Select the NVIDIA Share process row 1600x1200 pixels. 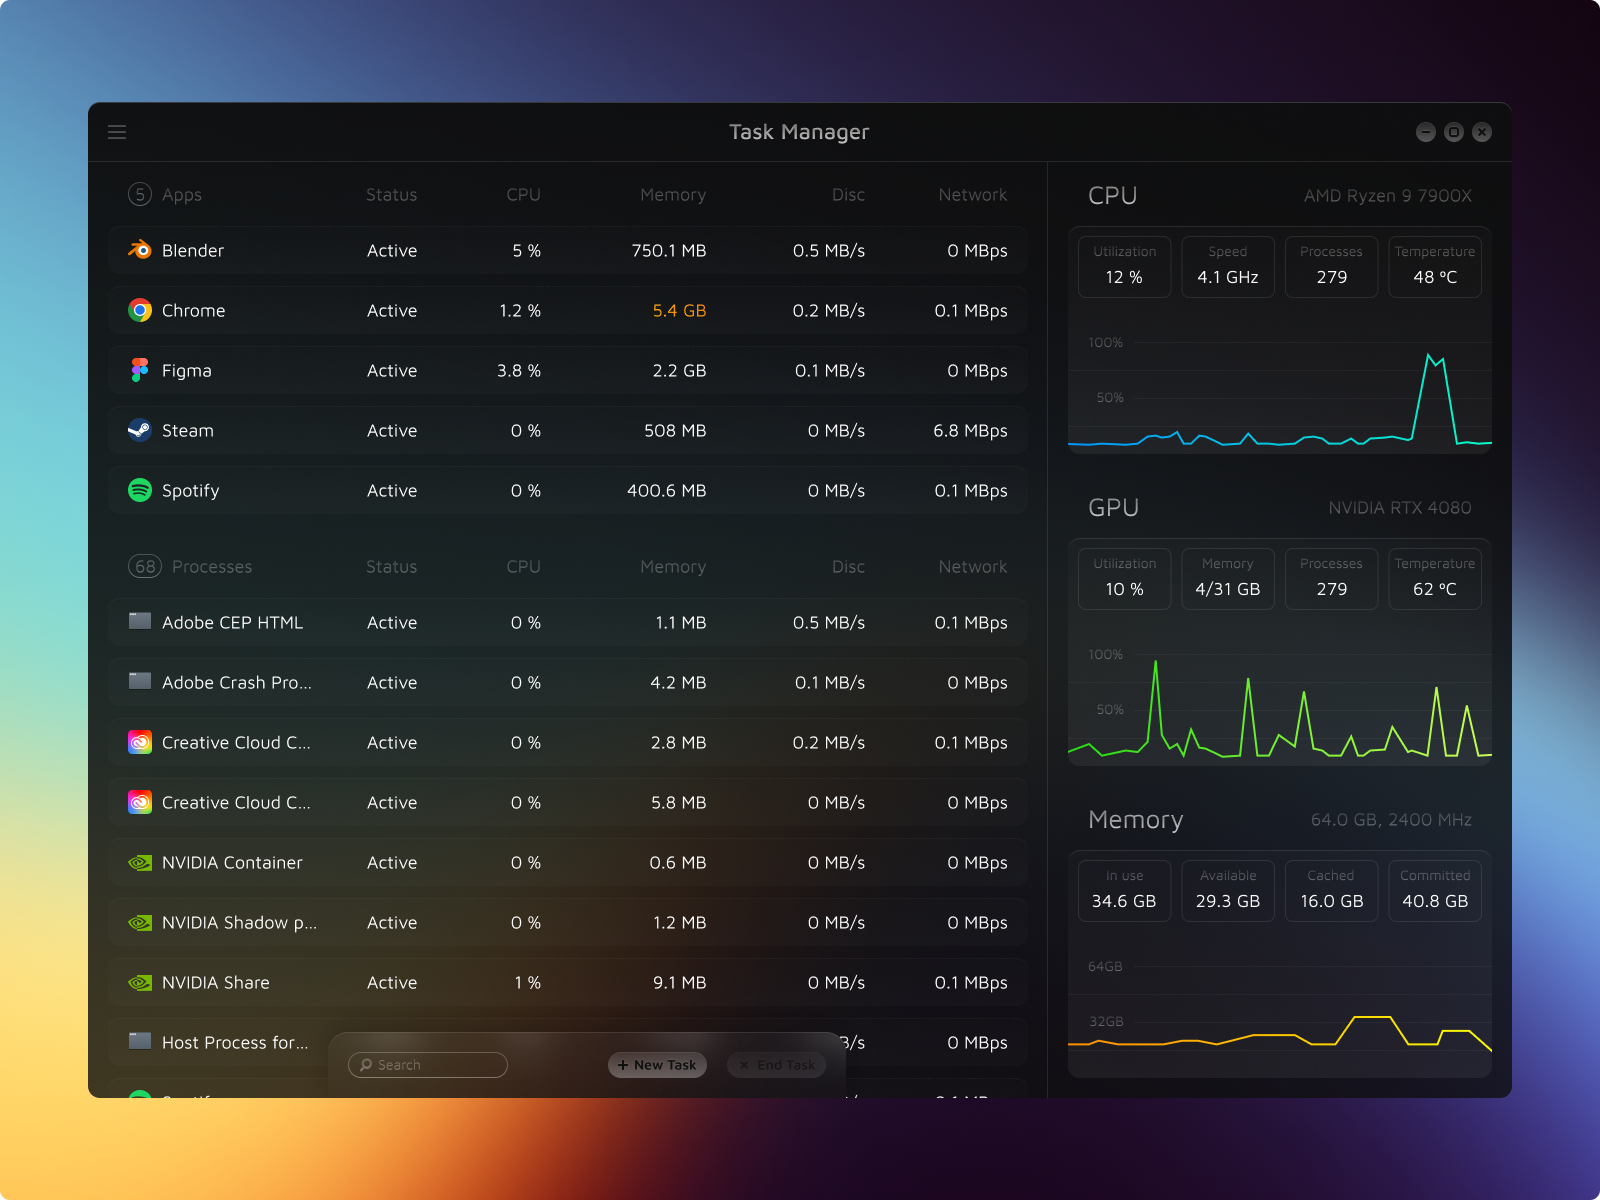pyautogui.click(x=567, y=982)
